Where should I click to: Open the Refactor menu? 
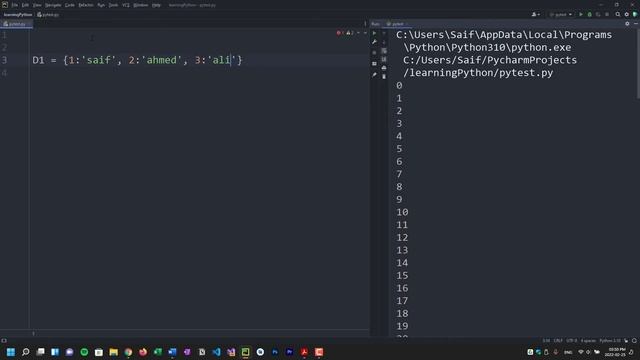coord(86,5)
